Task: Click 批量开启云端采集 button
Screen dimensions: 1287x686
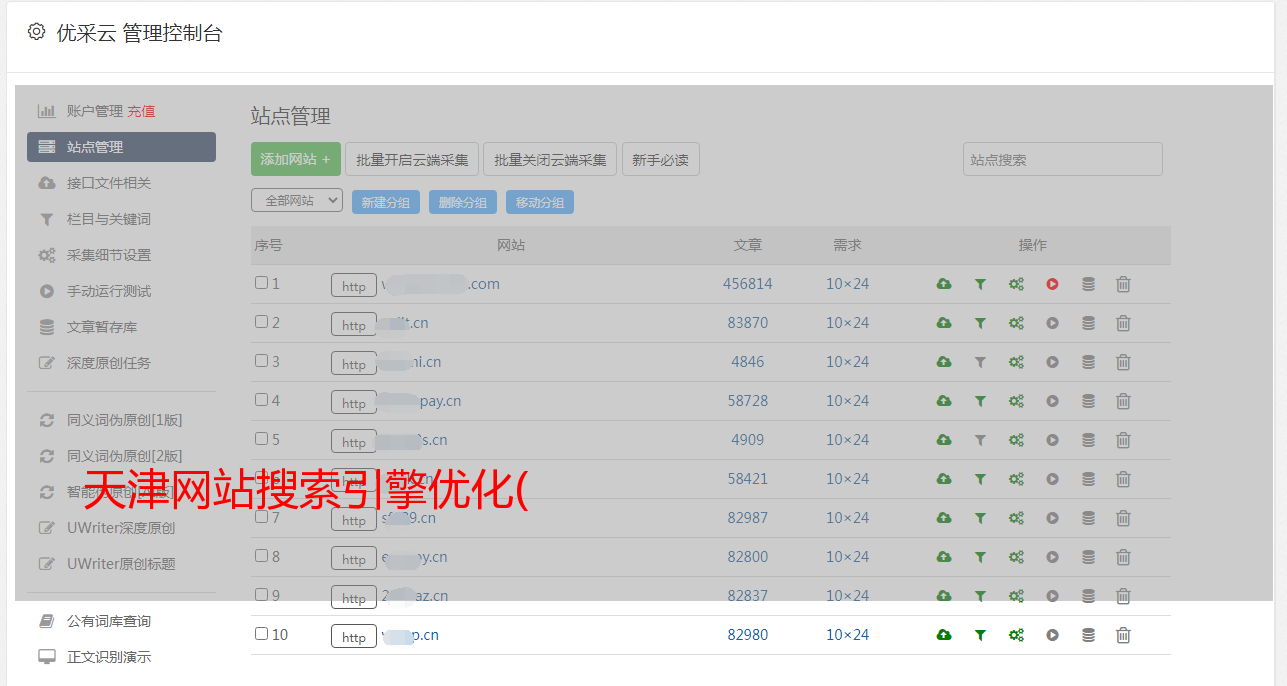Action: (x=412, y=159)
